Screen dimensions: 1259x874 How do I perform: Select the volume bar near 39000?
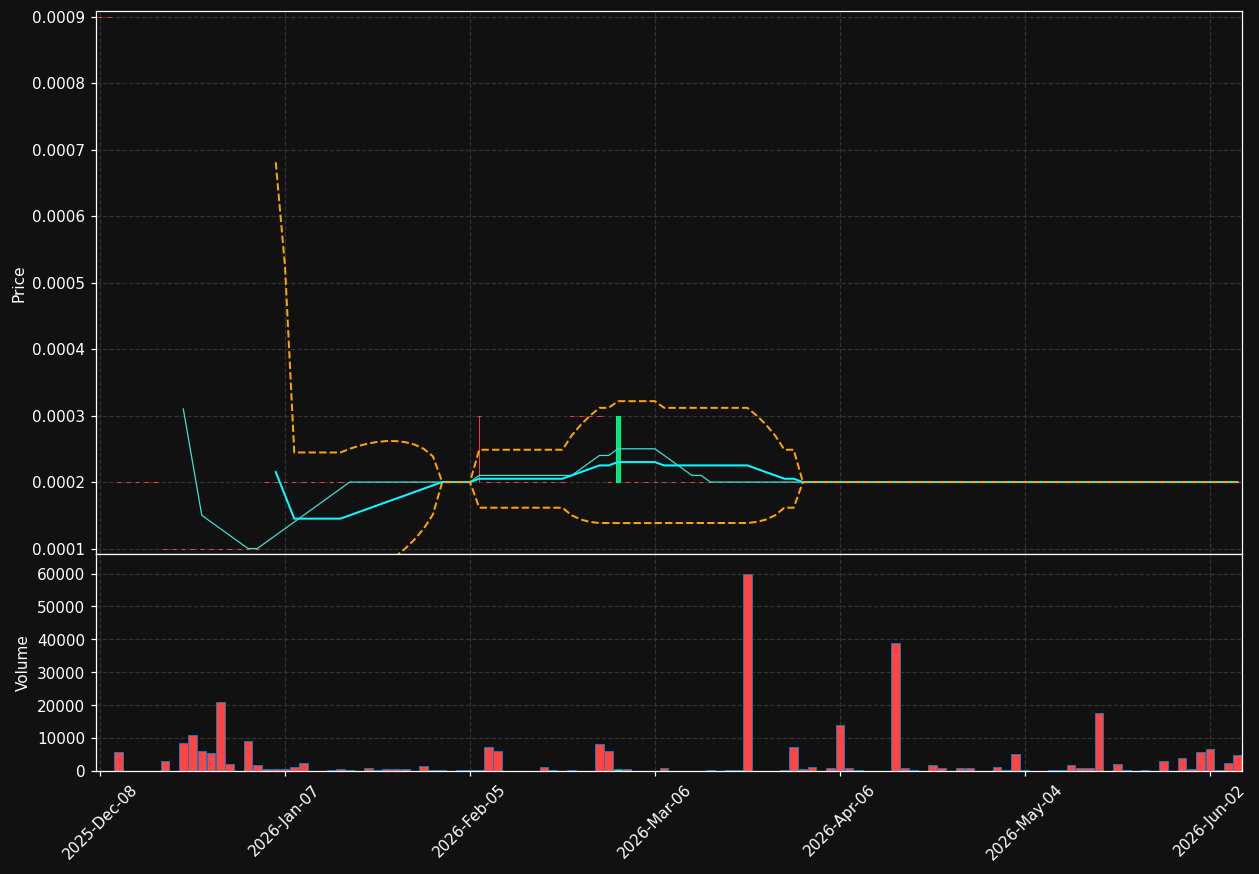click(x=895, y=707)
